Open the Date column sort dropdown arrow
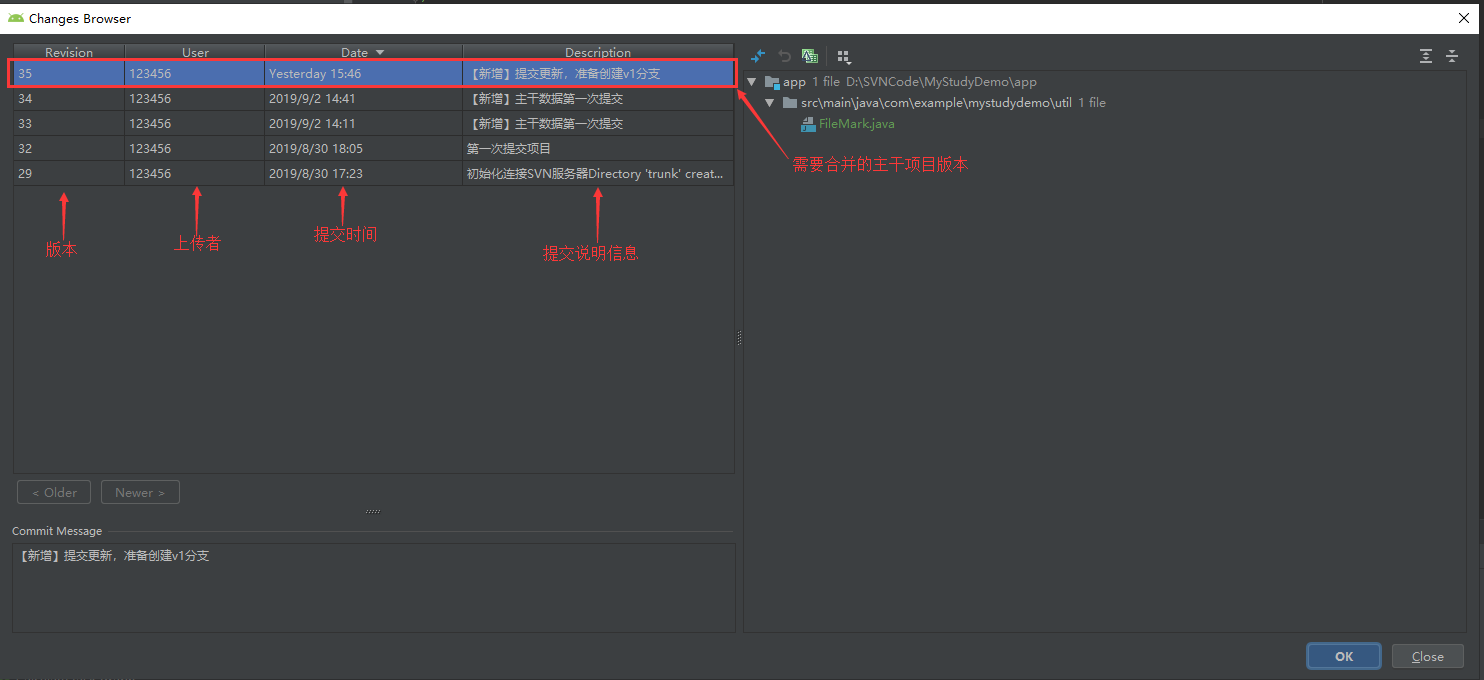This screenshot has height=680, width=1484. pyautogui.click(x=380, y=51)
